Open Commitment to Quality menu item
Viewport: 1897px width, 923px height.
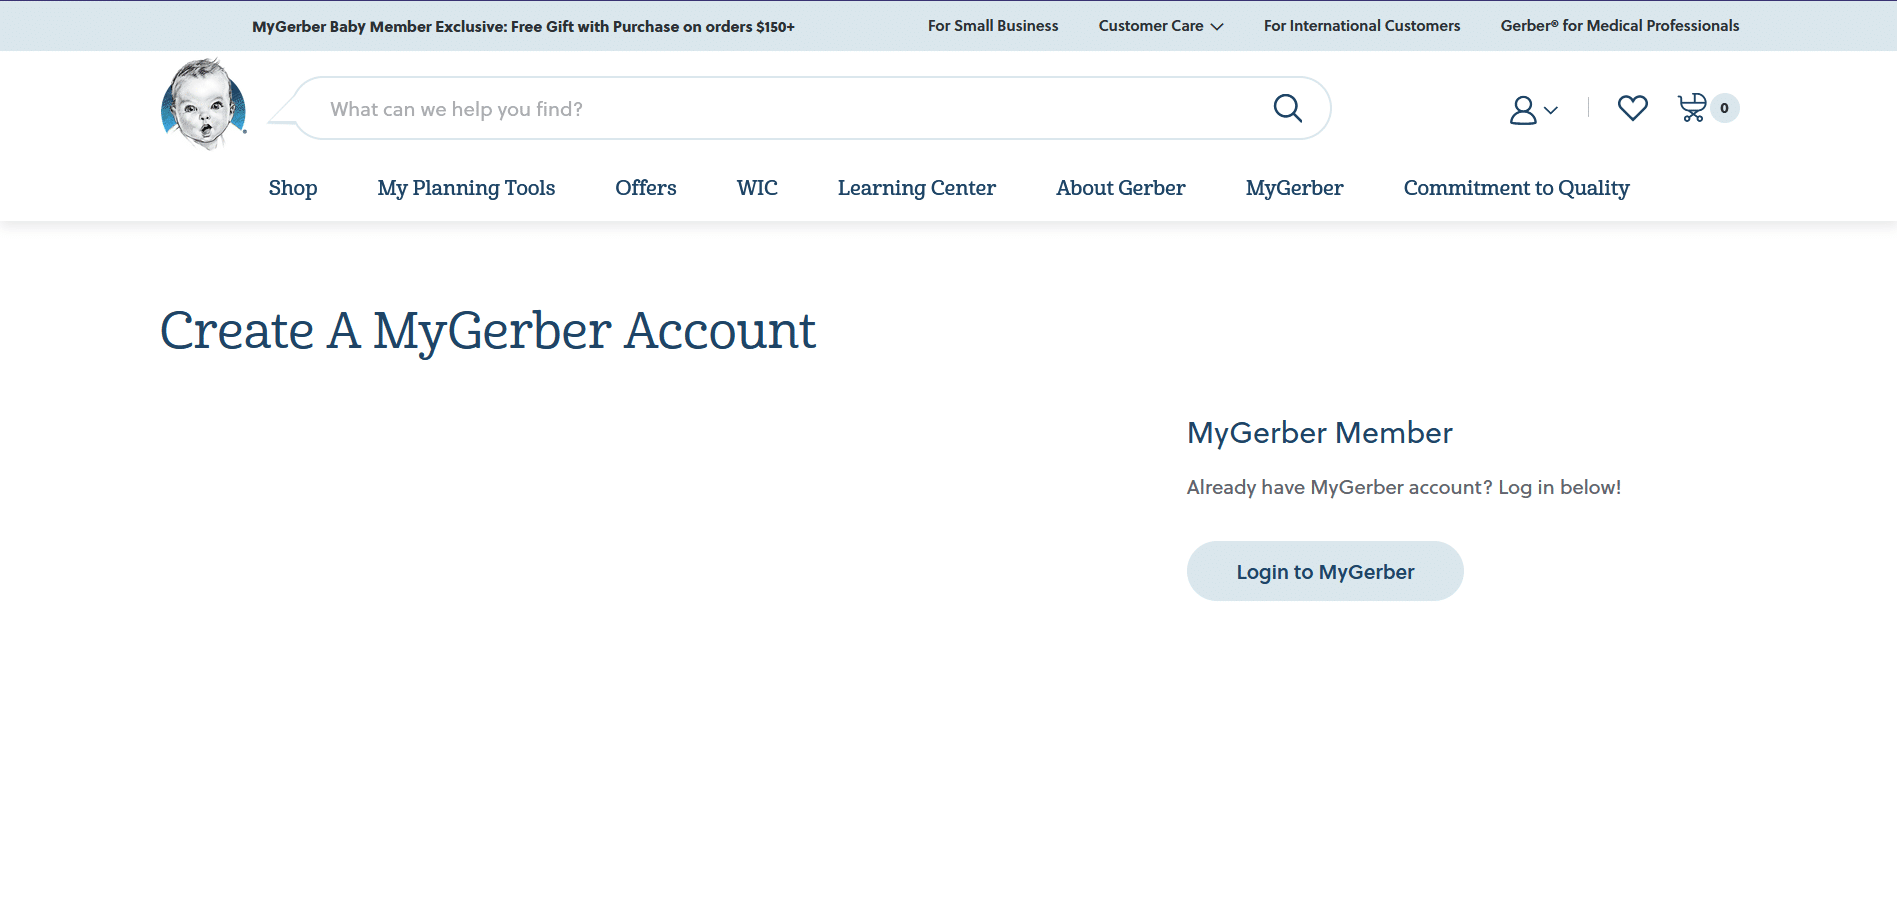1517,188
